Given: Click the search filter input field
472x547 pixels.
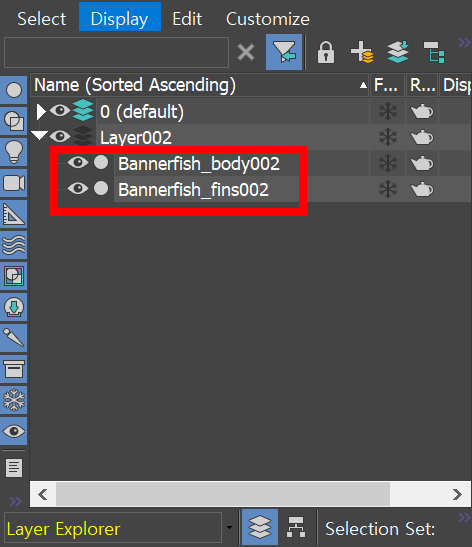Looking at the screenshot, I should (x=116, y=52).
